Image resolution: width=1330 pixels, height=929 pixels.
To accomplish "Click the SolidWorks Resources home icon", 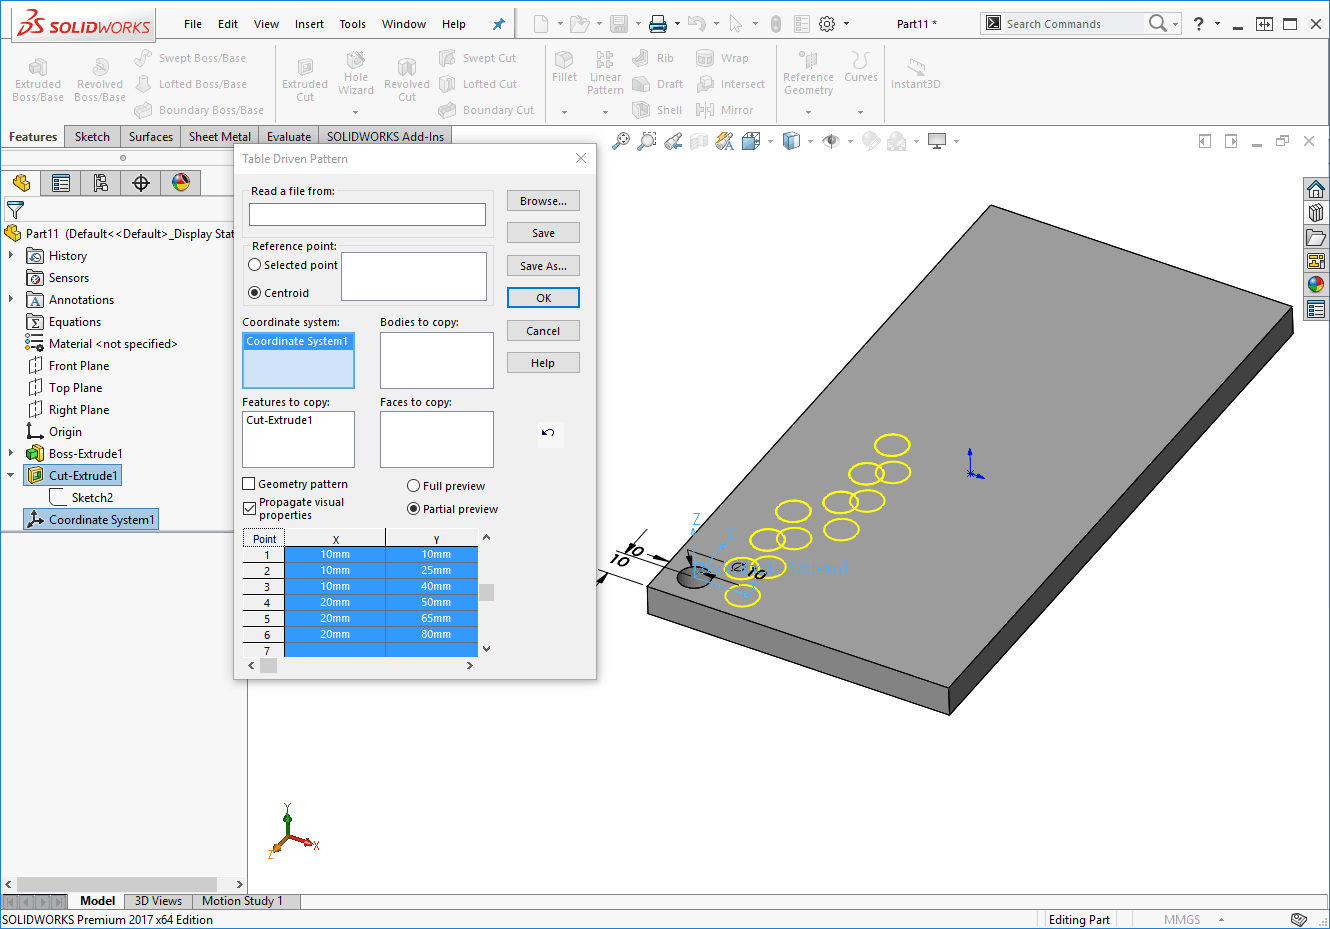I will (1316, 189).
